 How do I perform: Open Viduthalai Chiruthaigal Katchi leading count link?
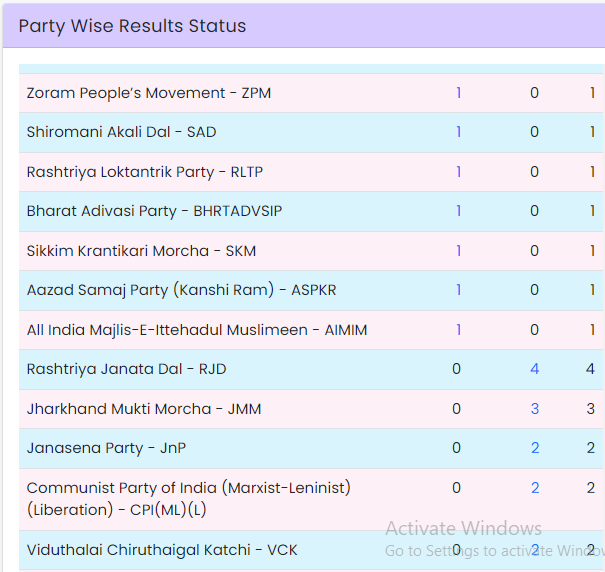(x=535, y=550)
